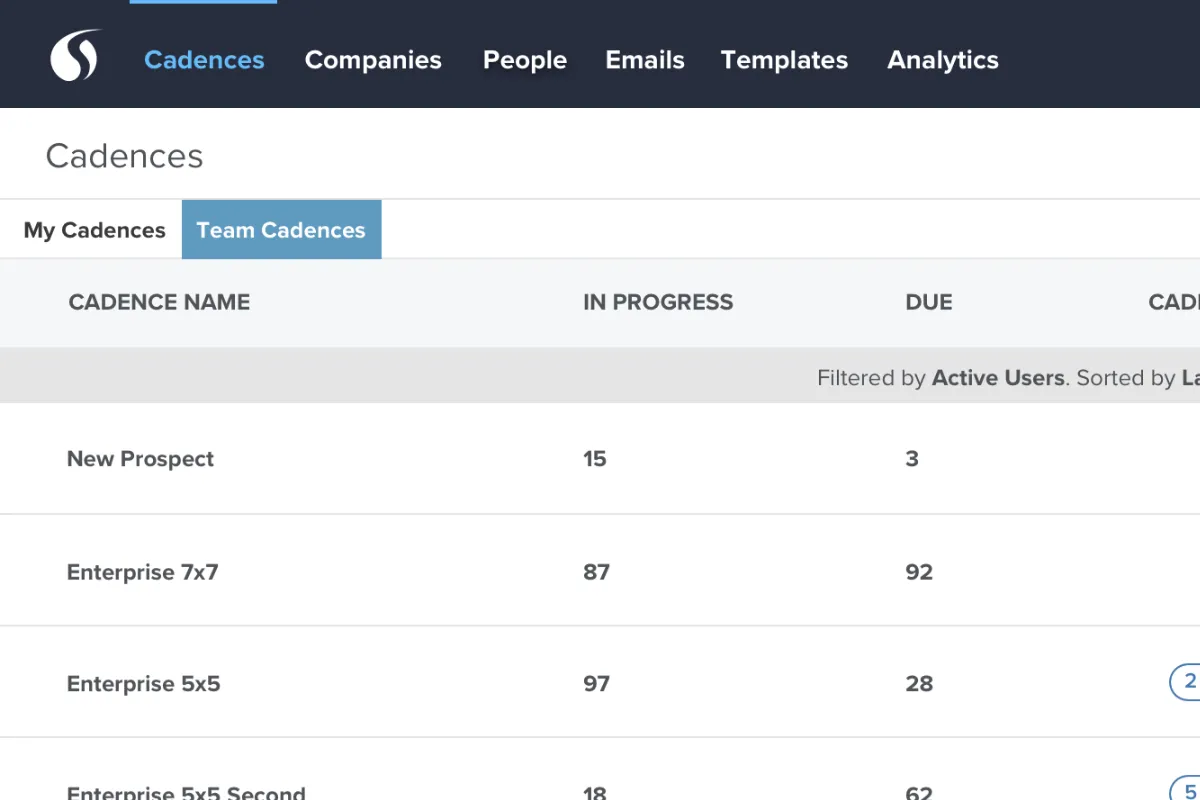Open the New Prospect cadence
Screen dimensions: 1200x800
140,459
